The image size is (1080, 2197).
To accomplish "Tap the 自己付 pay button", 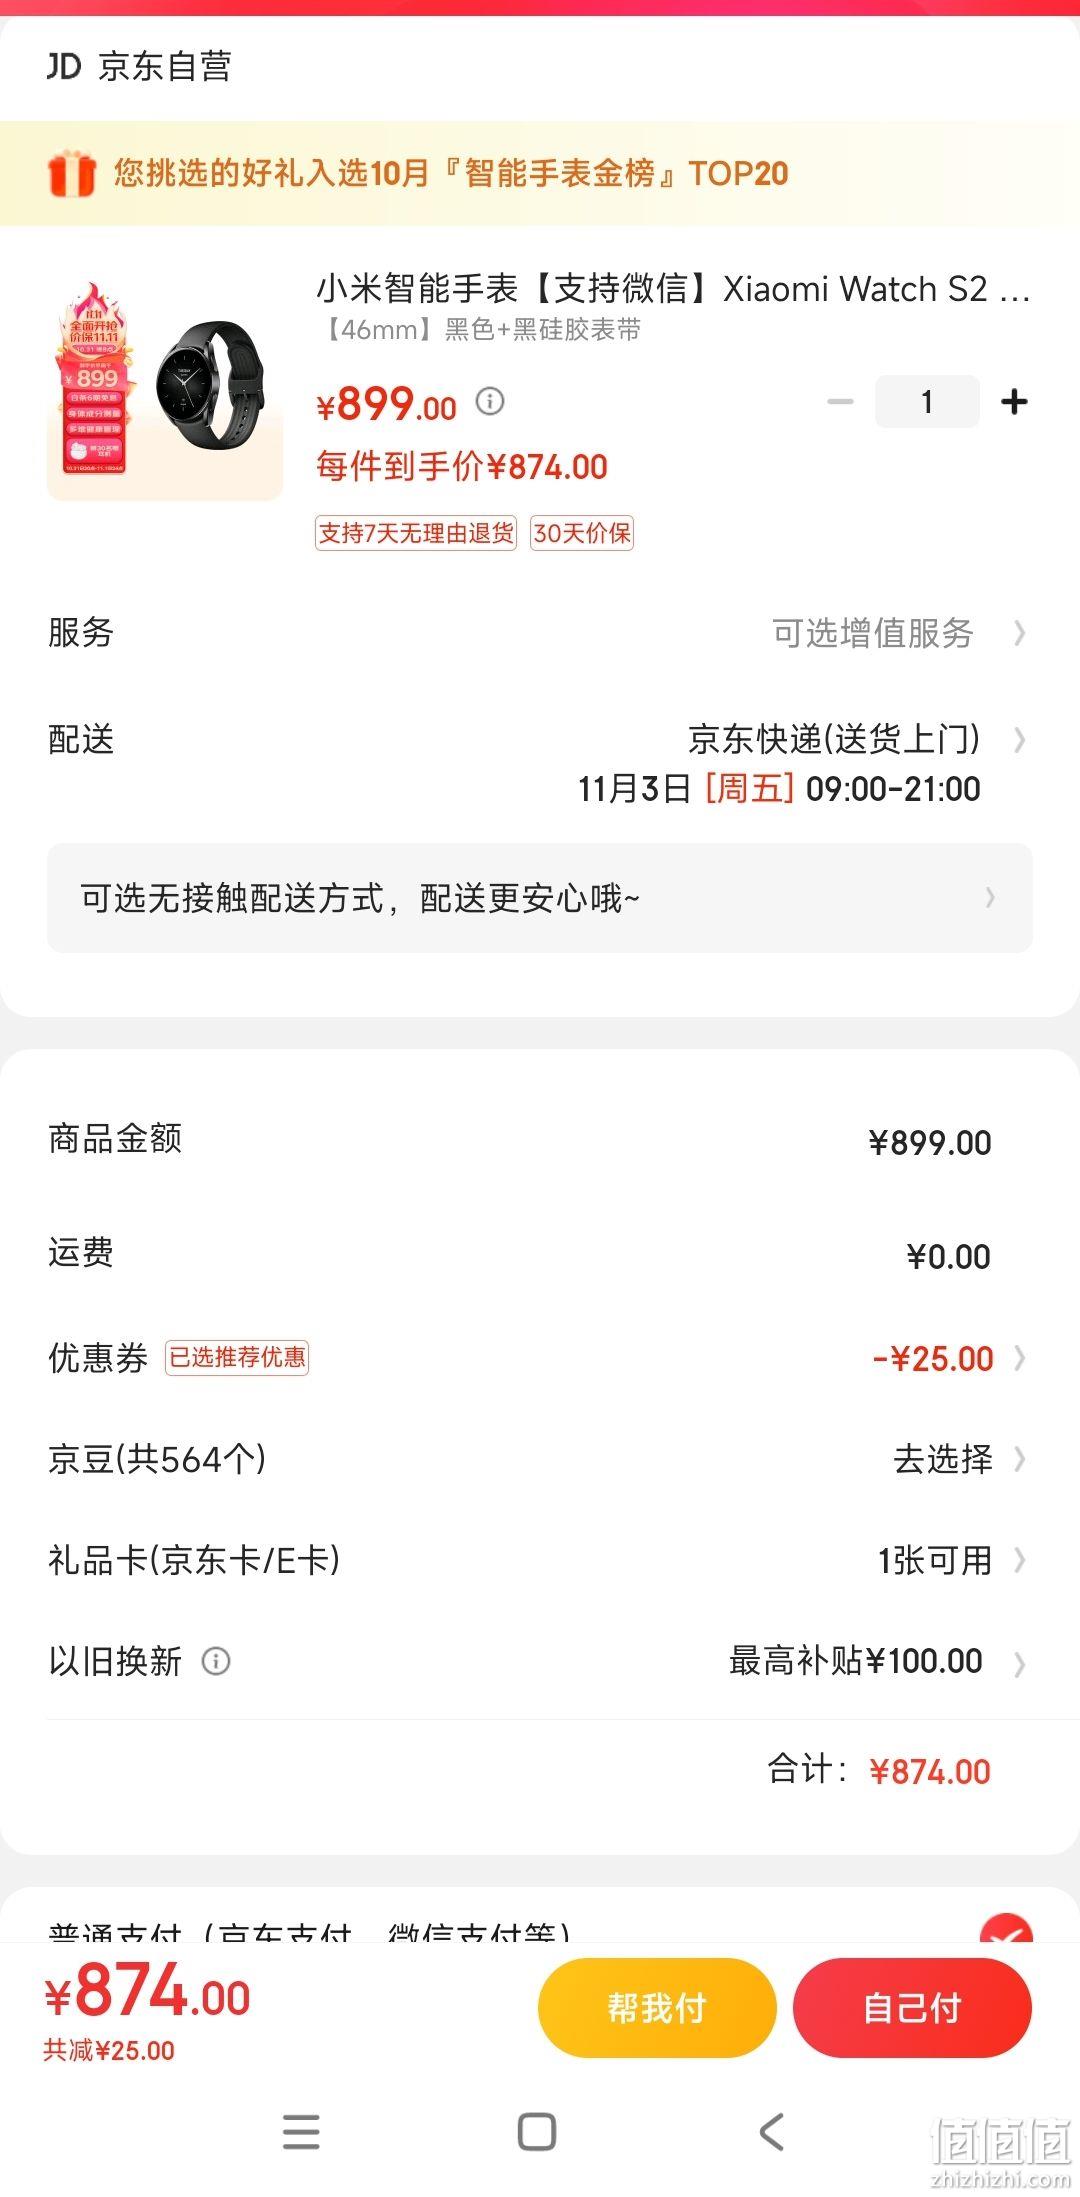I will click(912, 2007).
